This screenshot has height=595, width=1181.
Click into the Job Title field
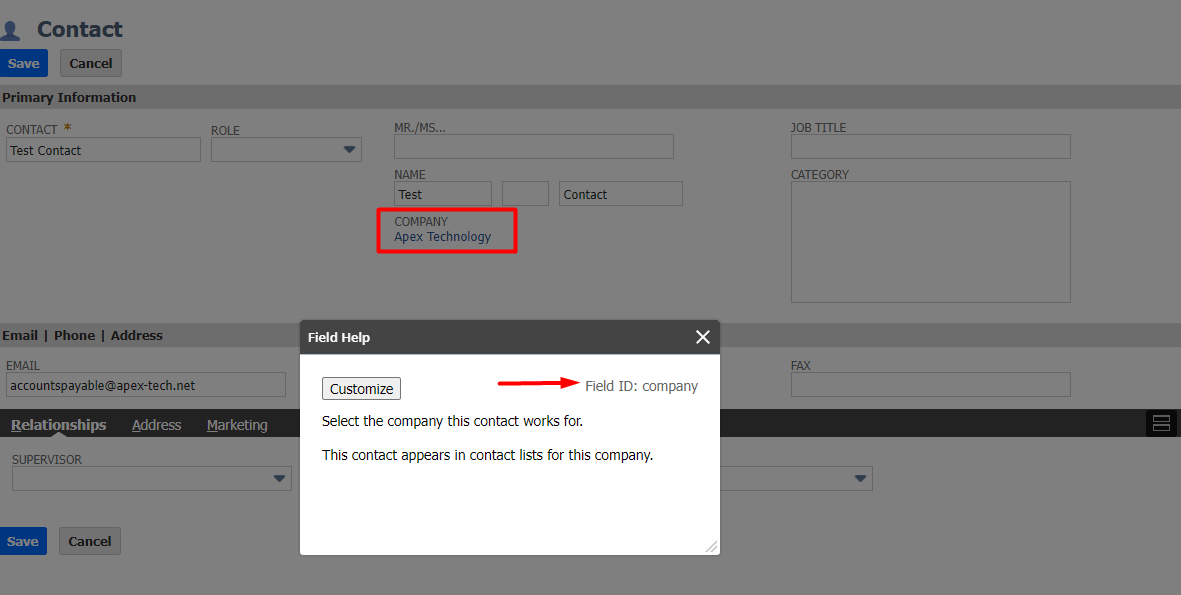point(930,147)
